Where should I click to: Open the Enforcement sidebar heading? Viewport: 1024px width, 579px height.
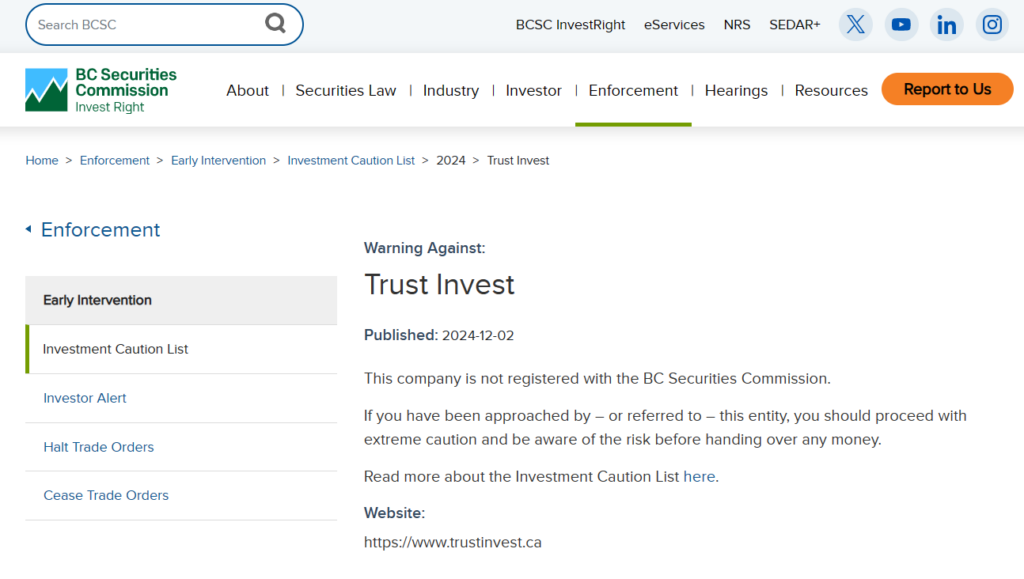101,230
